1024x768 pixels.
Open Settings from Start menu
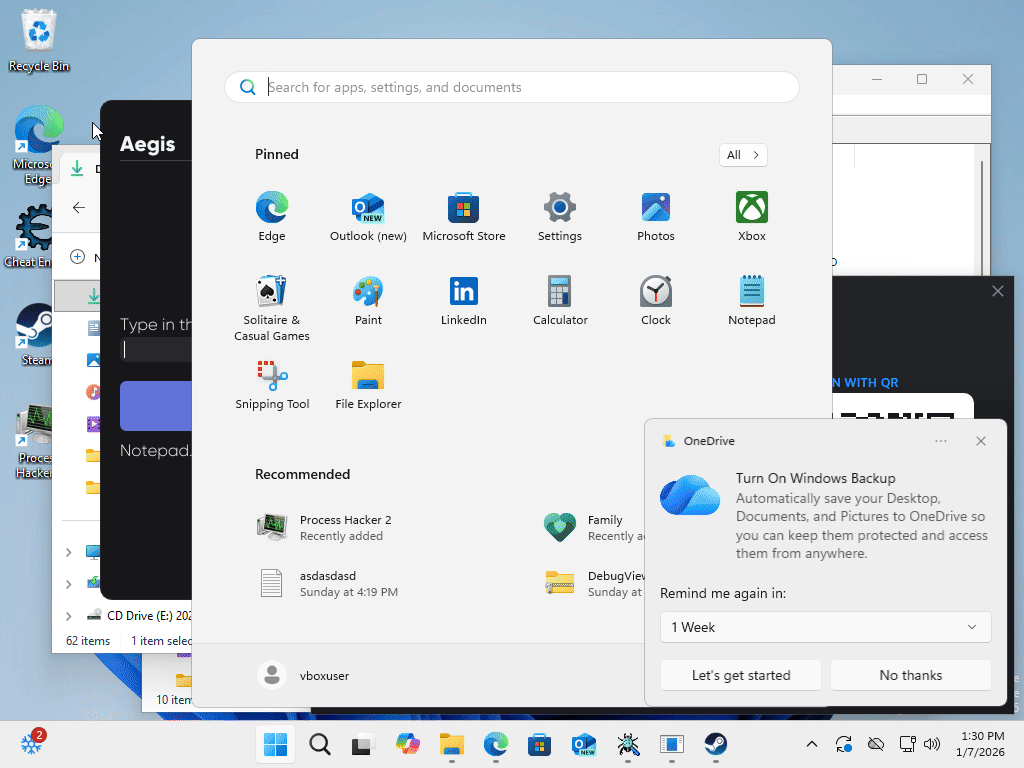pyautogui.click(x=560, y=217)
